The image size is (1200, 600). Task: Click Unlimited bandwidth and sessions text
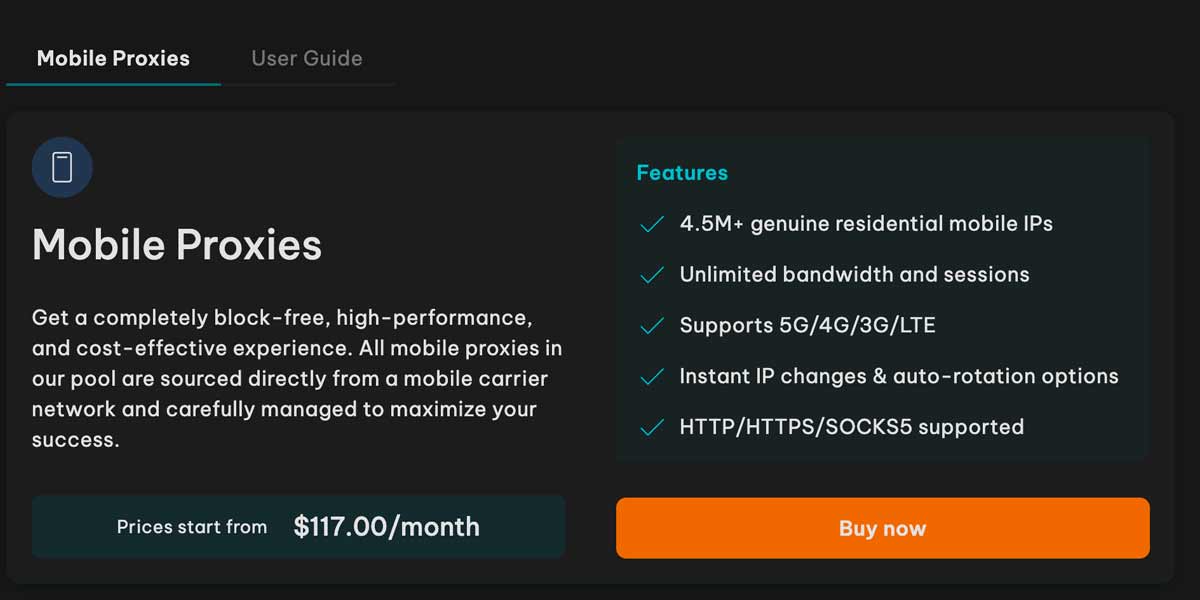854,274
